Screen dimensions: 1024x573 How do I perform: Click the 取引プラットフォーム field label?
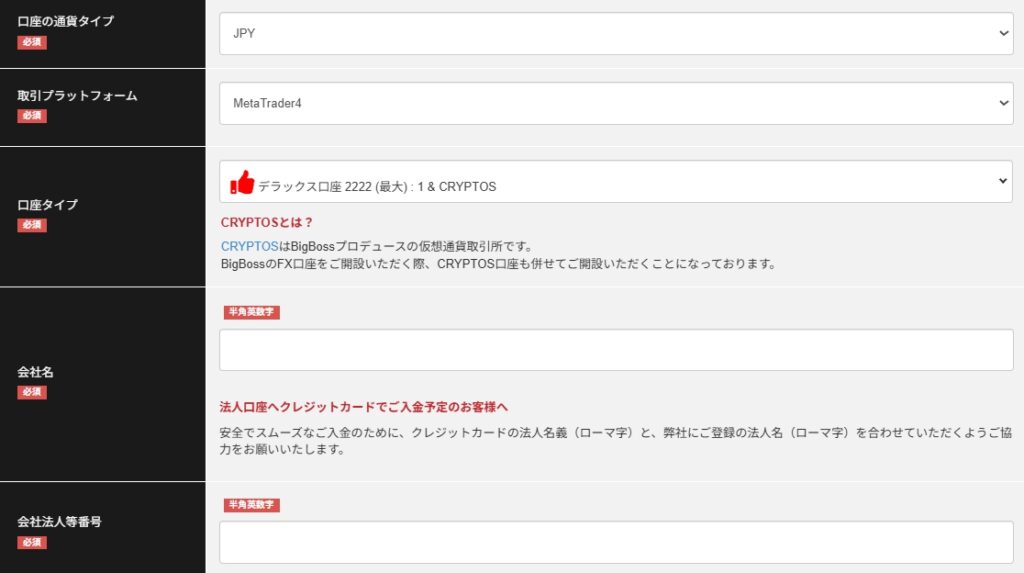pos(77,96)
